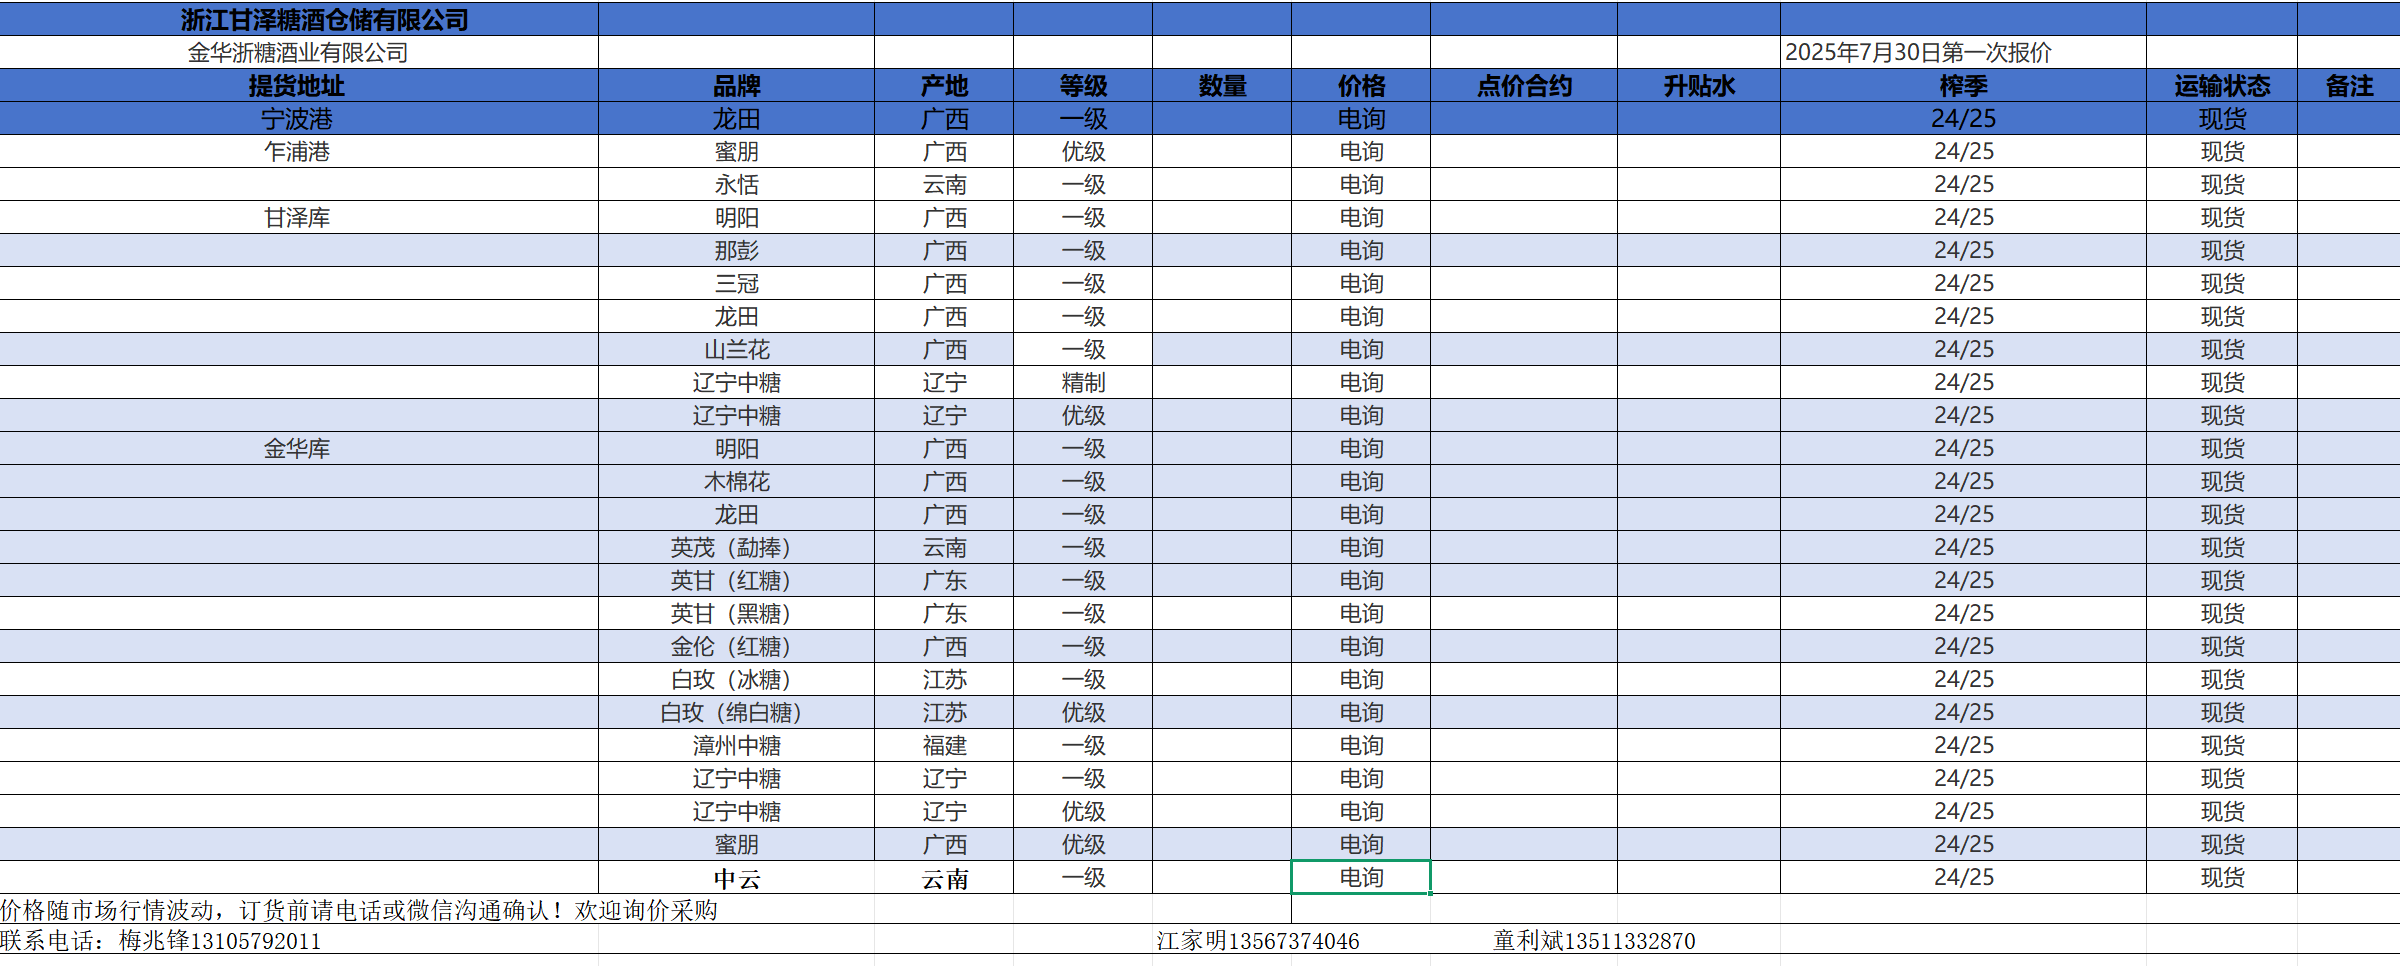Click the 运输状态 header cell
2400x966 pixels.
click(x=2221, y=86)
